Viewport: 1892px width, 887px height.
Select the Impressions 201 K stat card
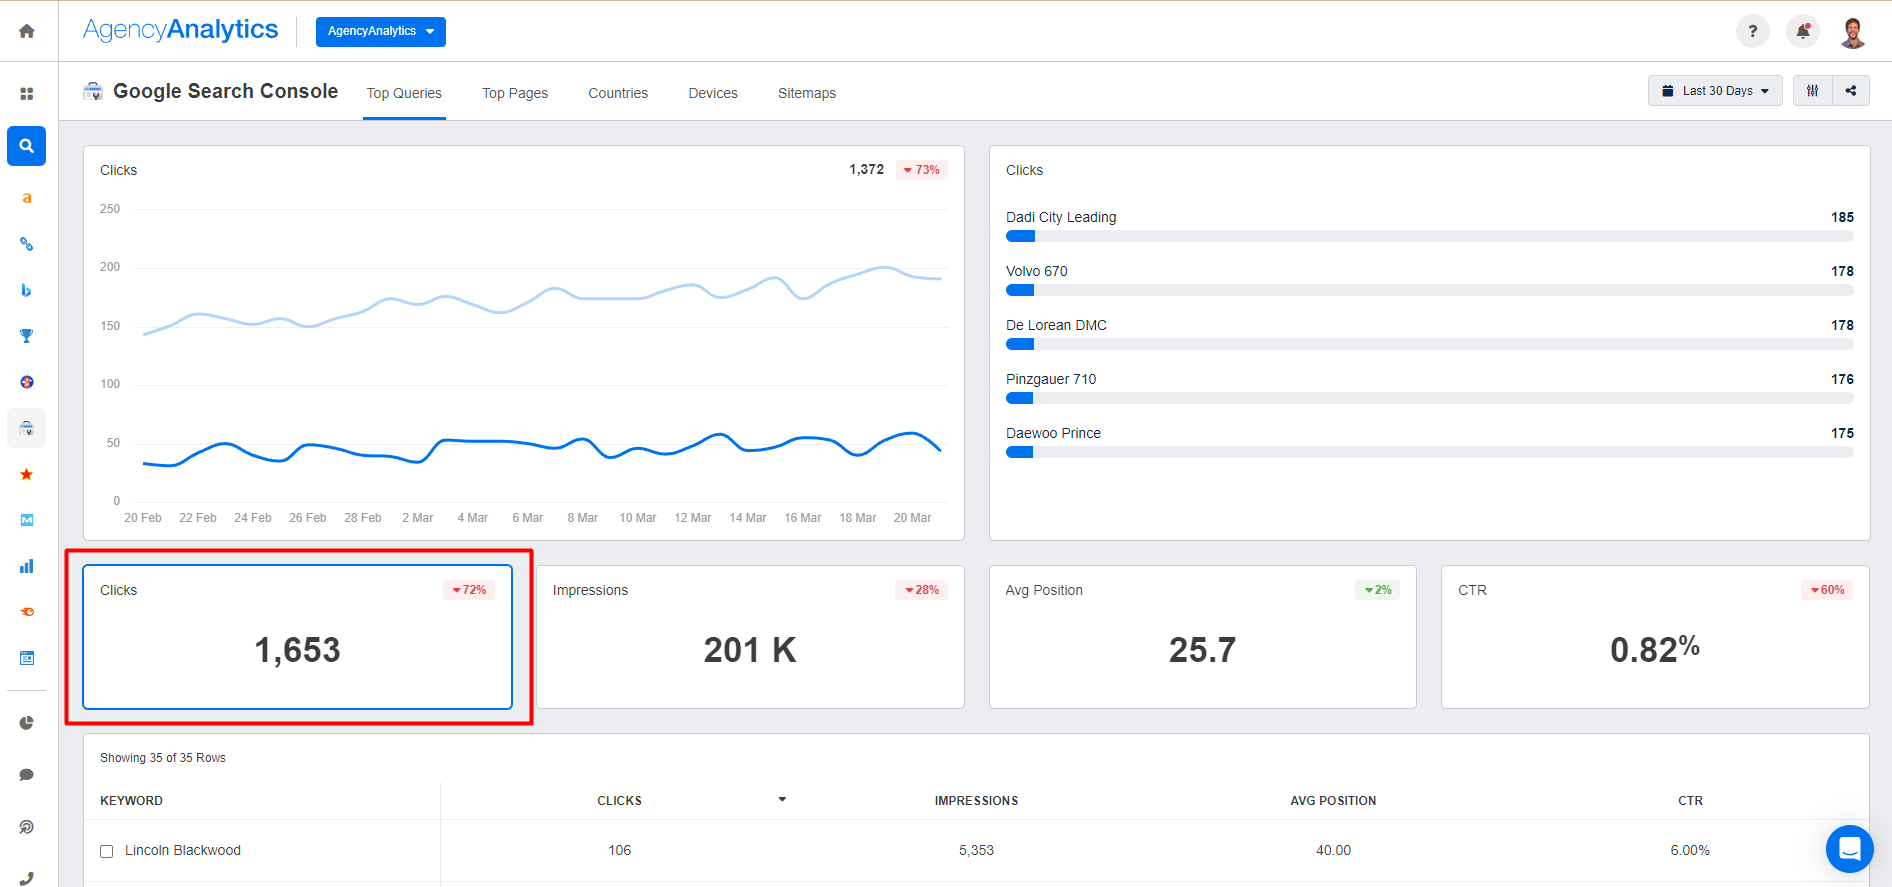coord(750,637)
